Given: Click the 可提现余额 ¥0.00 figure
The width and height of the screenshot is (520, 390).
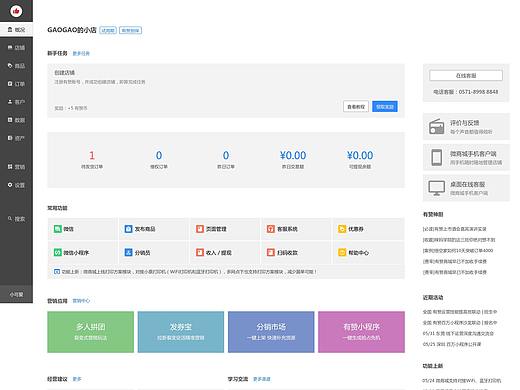Looking at the screenshot, I should 360,155.
